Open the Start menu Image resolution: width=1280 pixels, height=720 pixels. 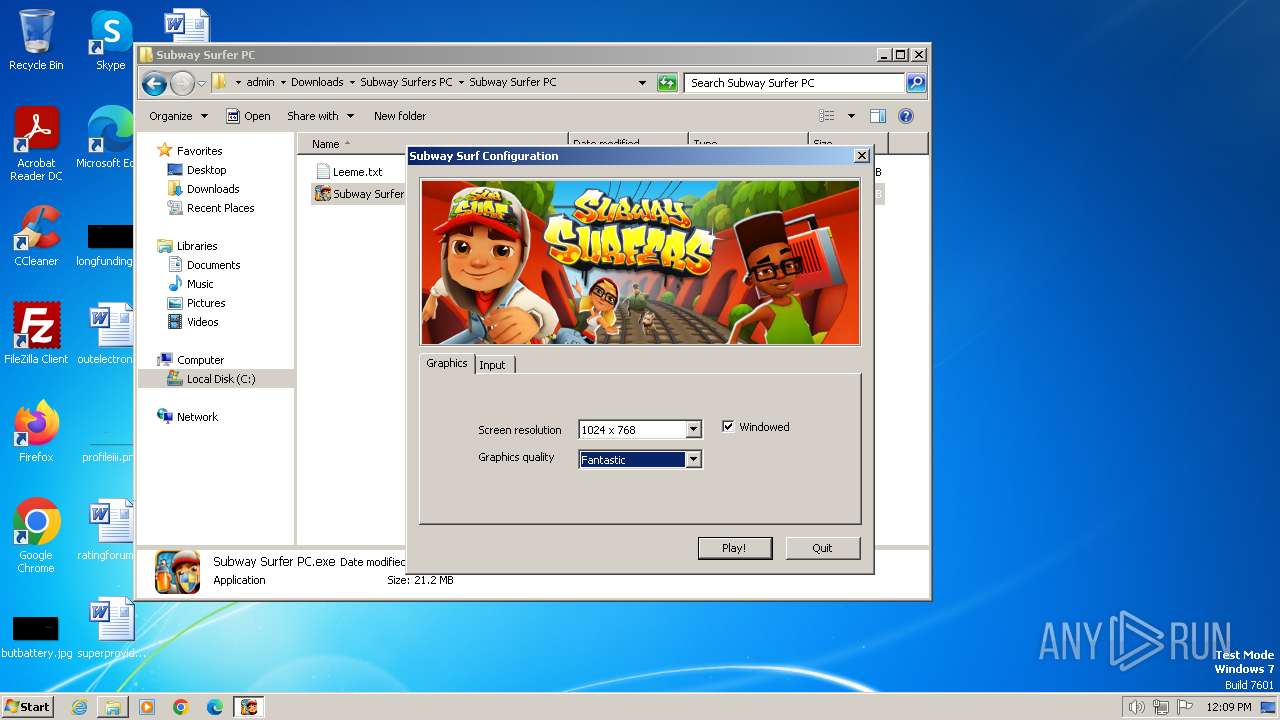[28, 707]
